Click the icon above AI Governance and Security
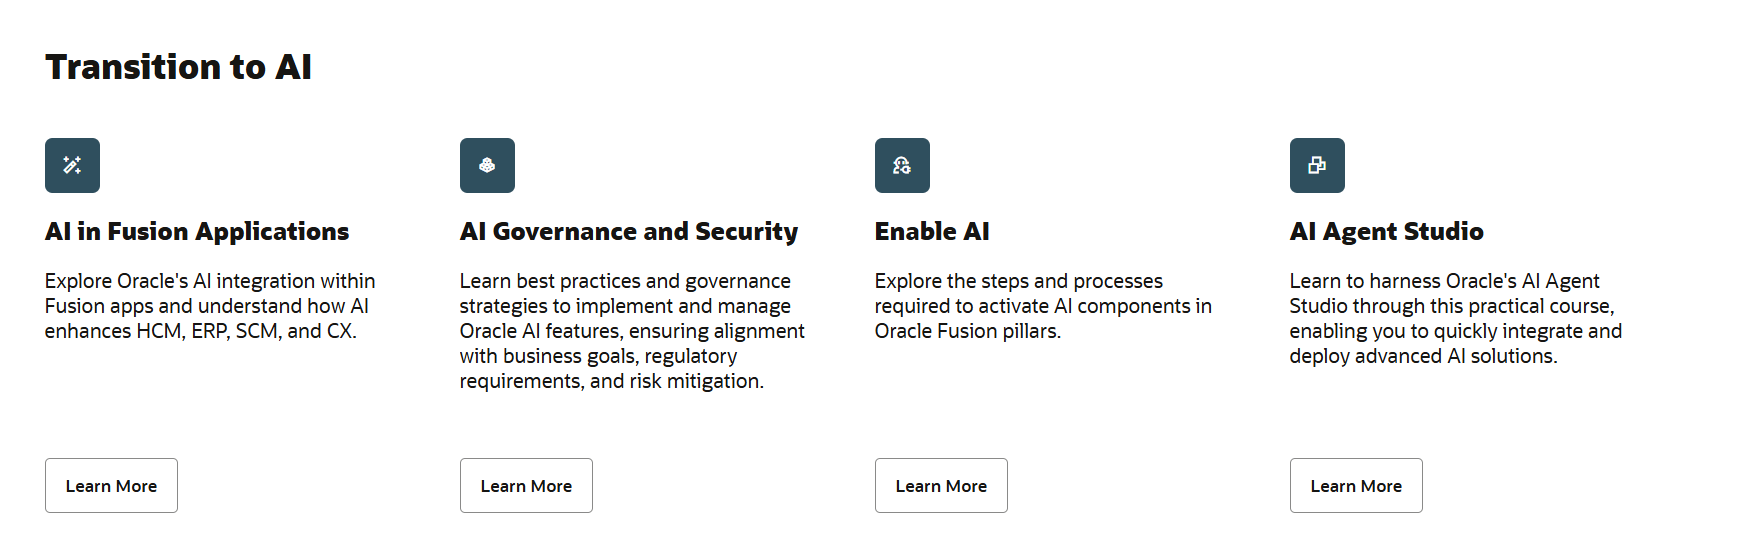The height and width of the screenshot is (557, 1742). [487, 165]
